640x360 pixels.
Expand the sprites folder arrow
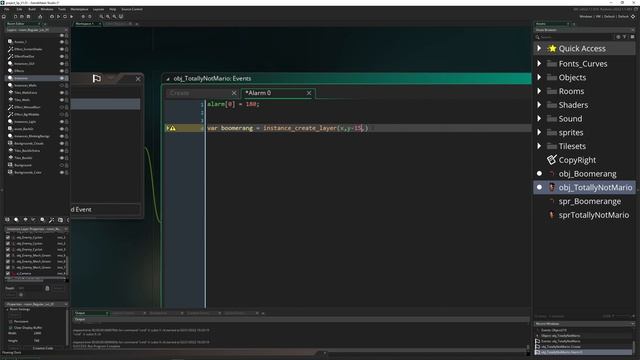[539, 132]
